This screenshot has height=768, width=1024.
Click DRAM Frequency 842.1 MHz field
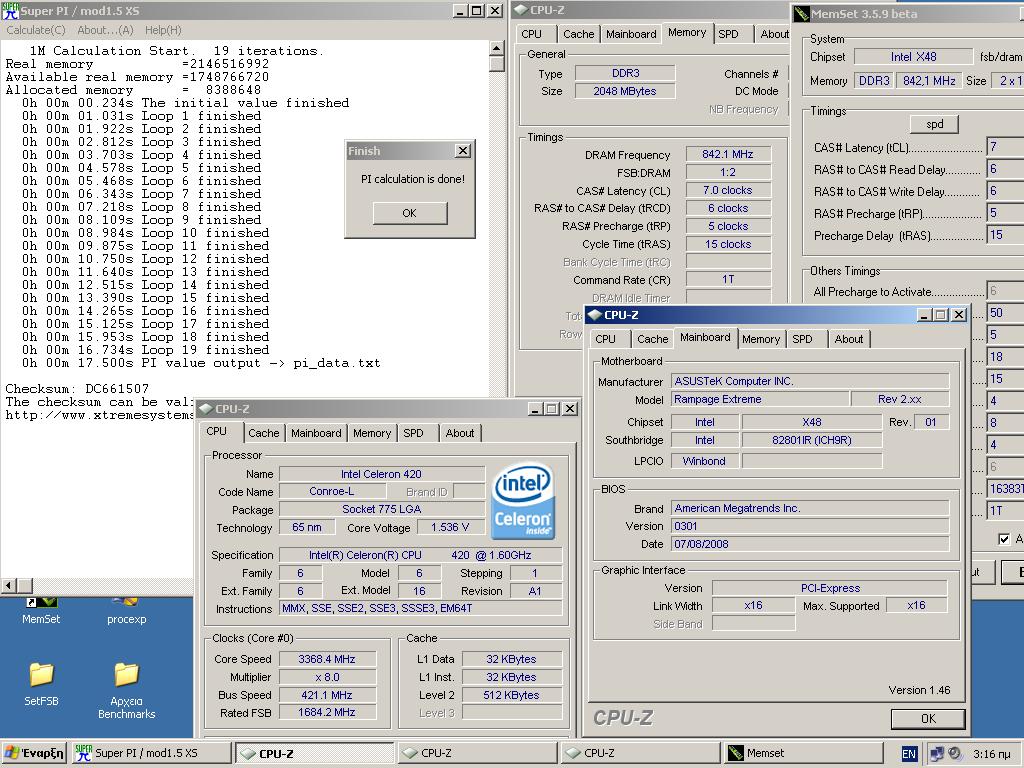click(728, 155)
